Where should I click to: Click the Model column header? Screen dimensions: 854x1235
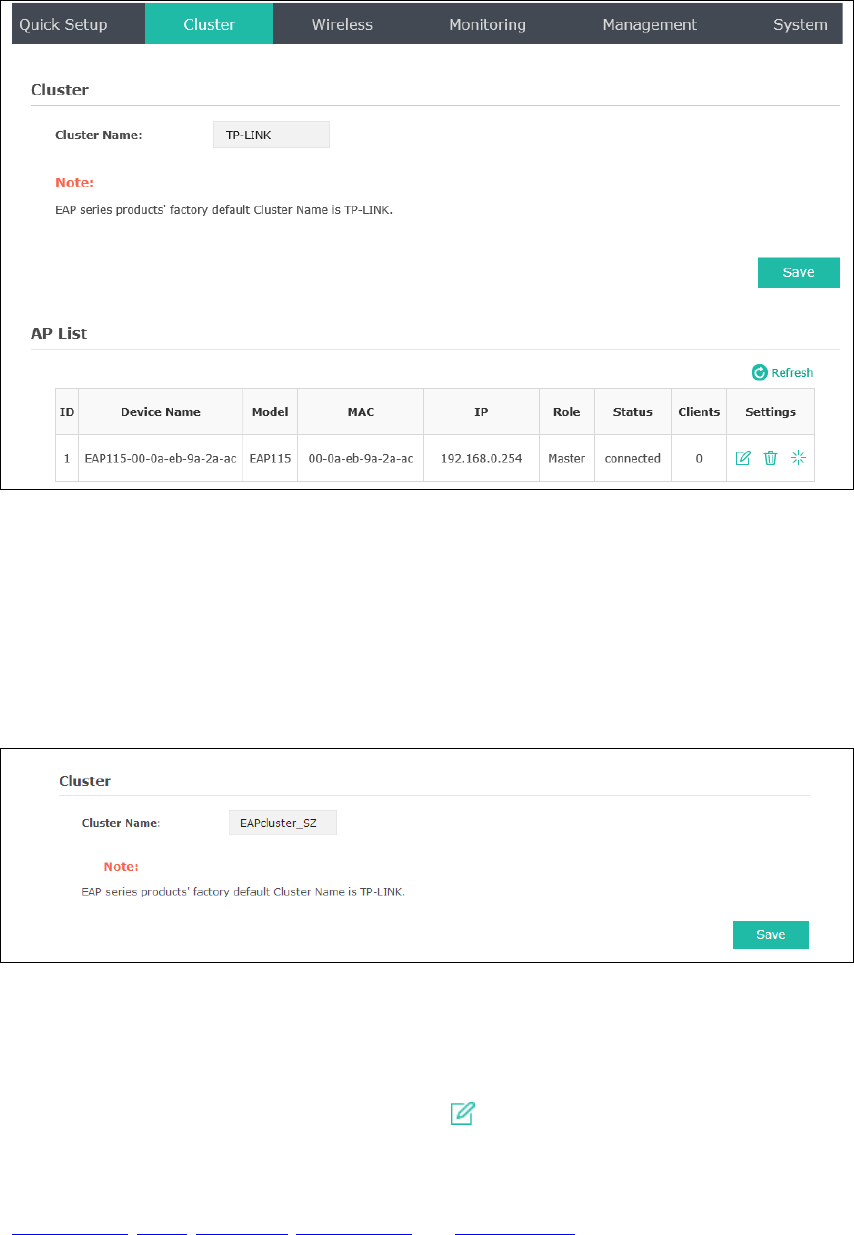pos(270,412)
